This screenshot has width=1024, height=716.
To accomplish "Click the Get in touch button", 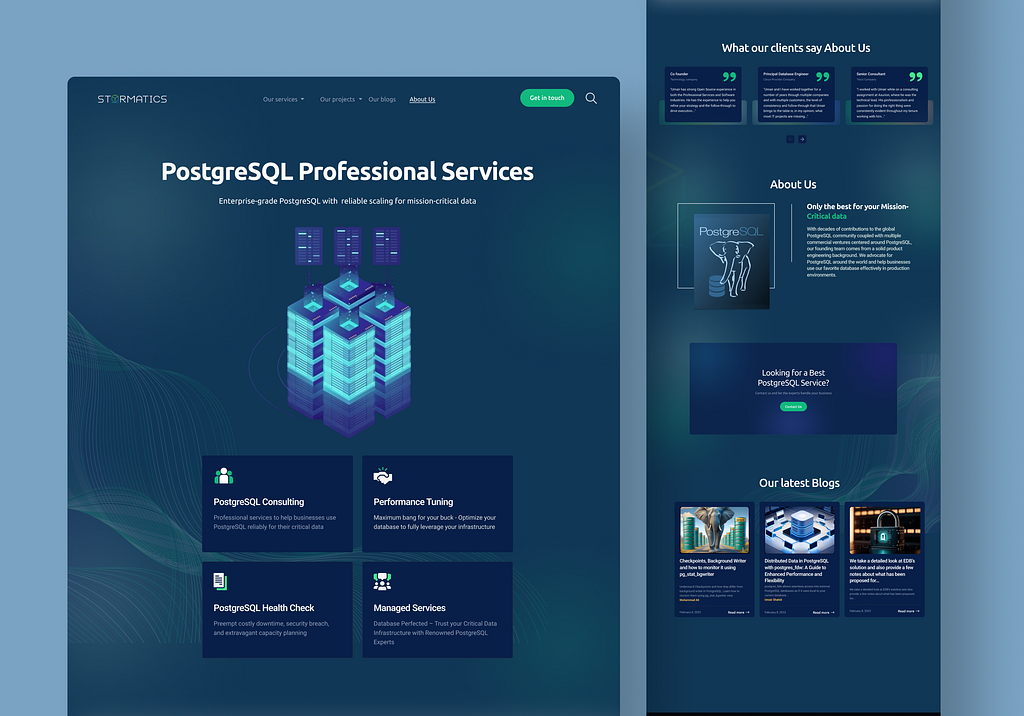I will click(547, 98).
